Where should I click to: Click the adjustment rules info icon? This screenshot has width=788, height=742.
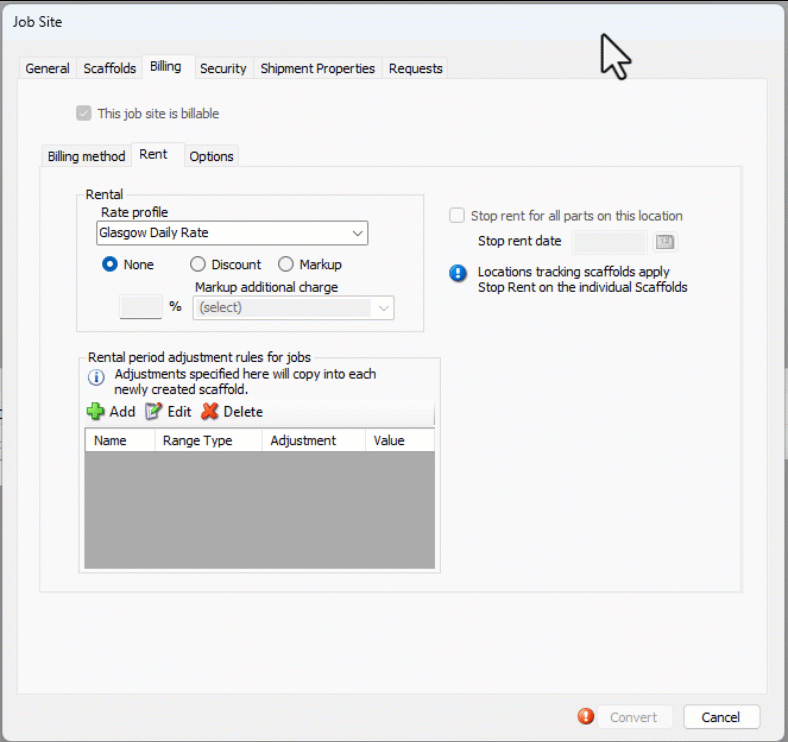coord(96,377)
